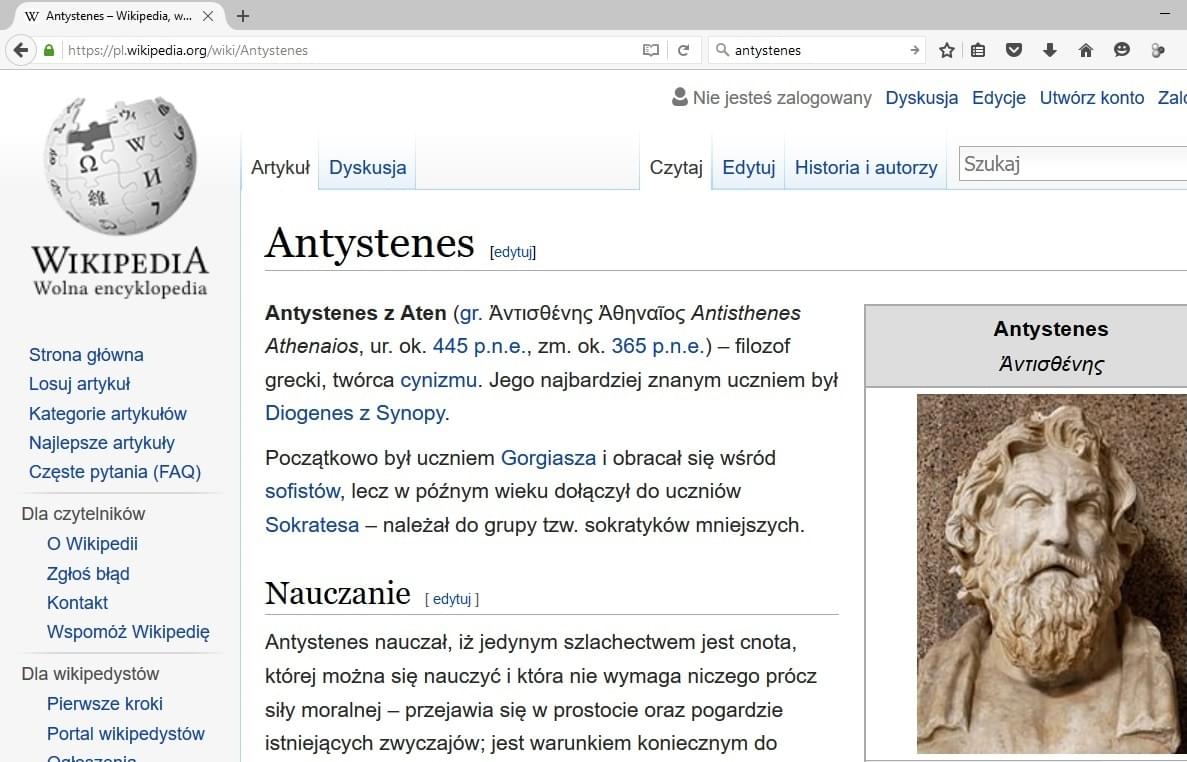
Task: Select the Antystenes – Wikipedia browser tab
Action: pos(119,16)
